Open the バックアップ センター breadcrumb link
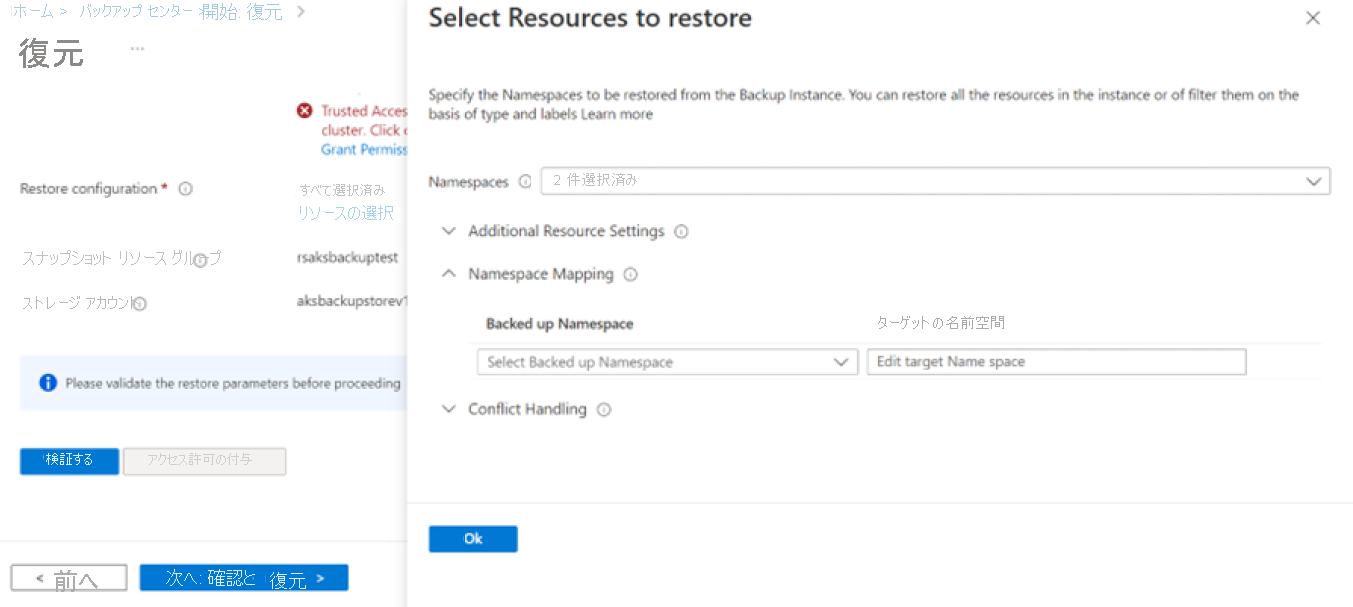1353x607 pixels. pyautogui.click(x=135, y=12)
